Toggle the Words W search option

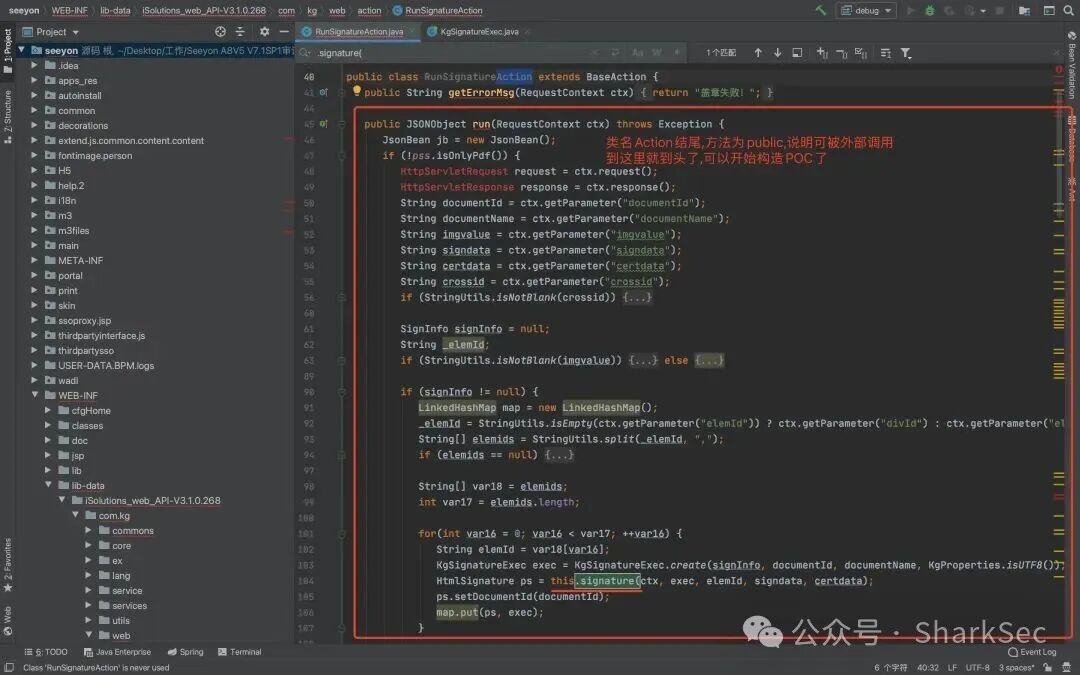tap(657, 52)
